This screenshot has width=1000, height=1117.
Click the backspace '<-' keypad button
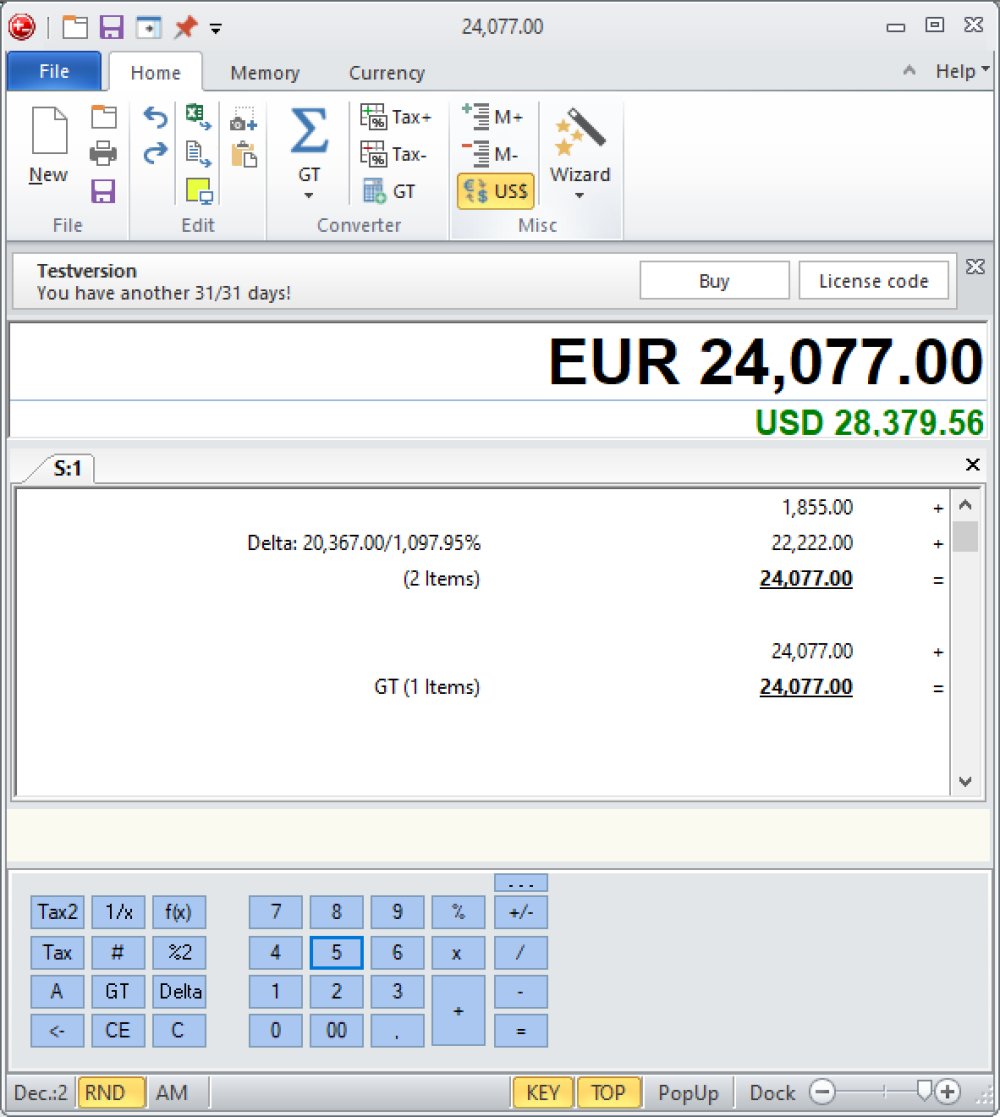coord(57,1030)
